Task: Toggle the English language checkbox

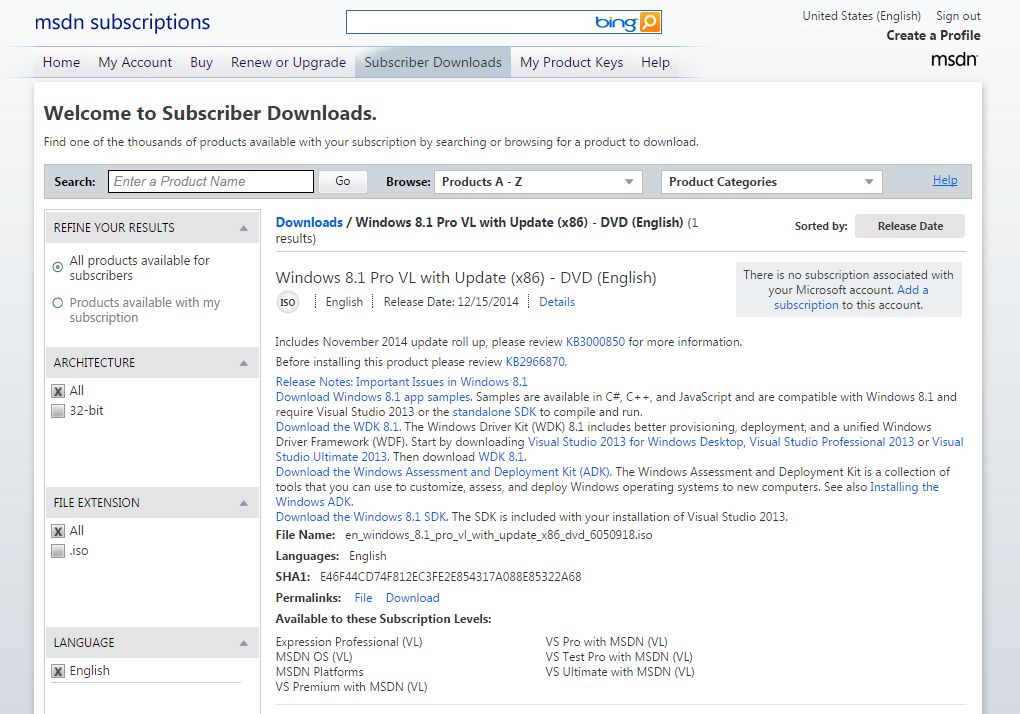Action: [x=58, y=671]
